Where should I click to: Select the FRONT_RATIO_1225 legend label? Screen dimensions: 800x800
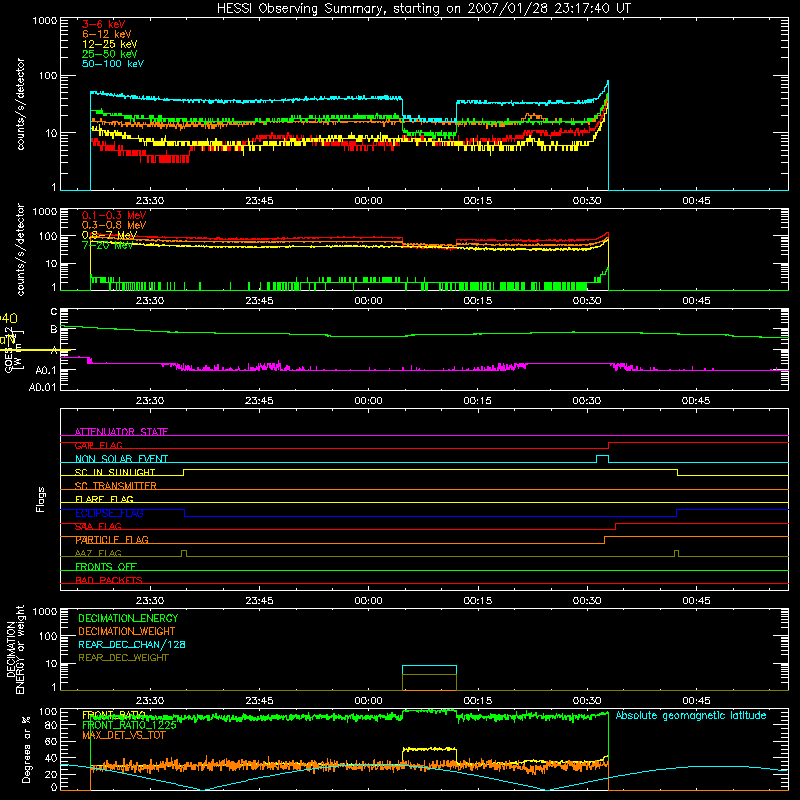click(x=129, y=725)
